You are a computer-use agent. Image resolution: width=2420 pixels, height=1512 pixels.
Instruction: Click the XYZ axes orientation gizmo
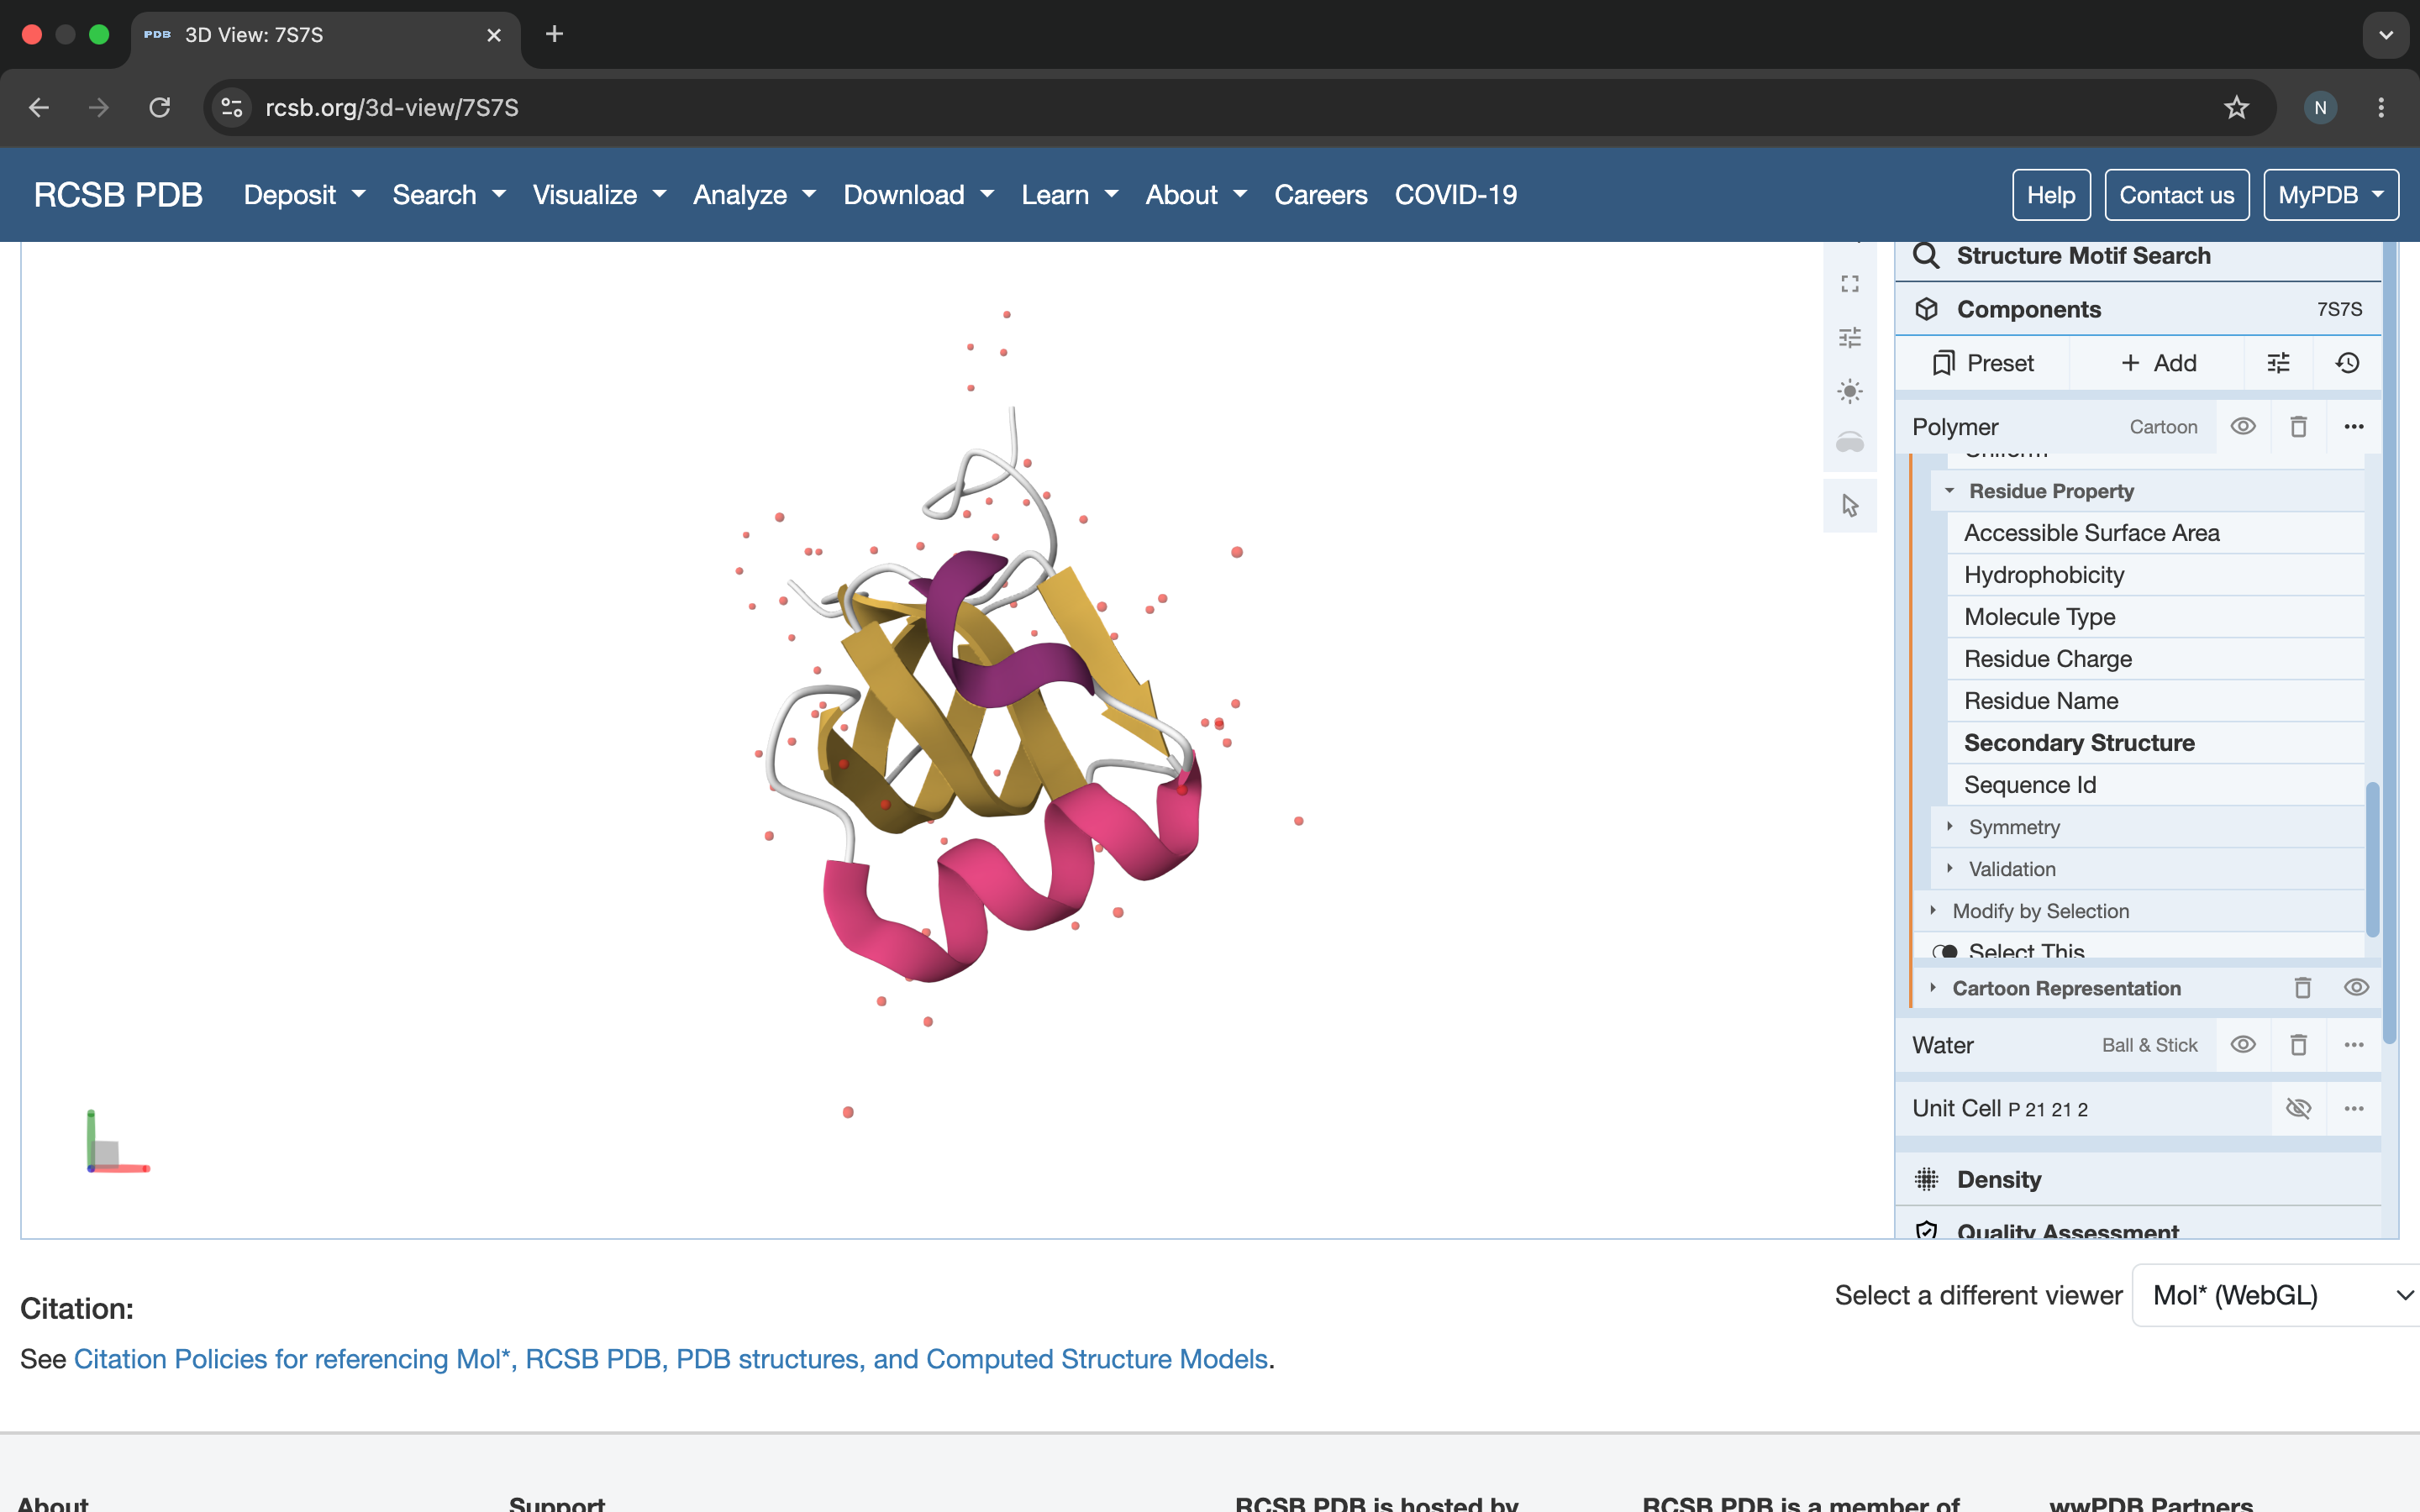(x=117, y=1142)
